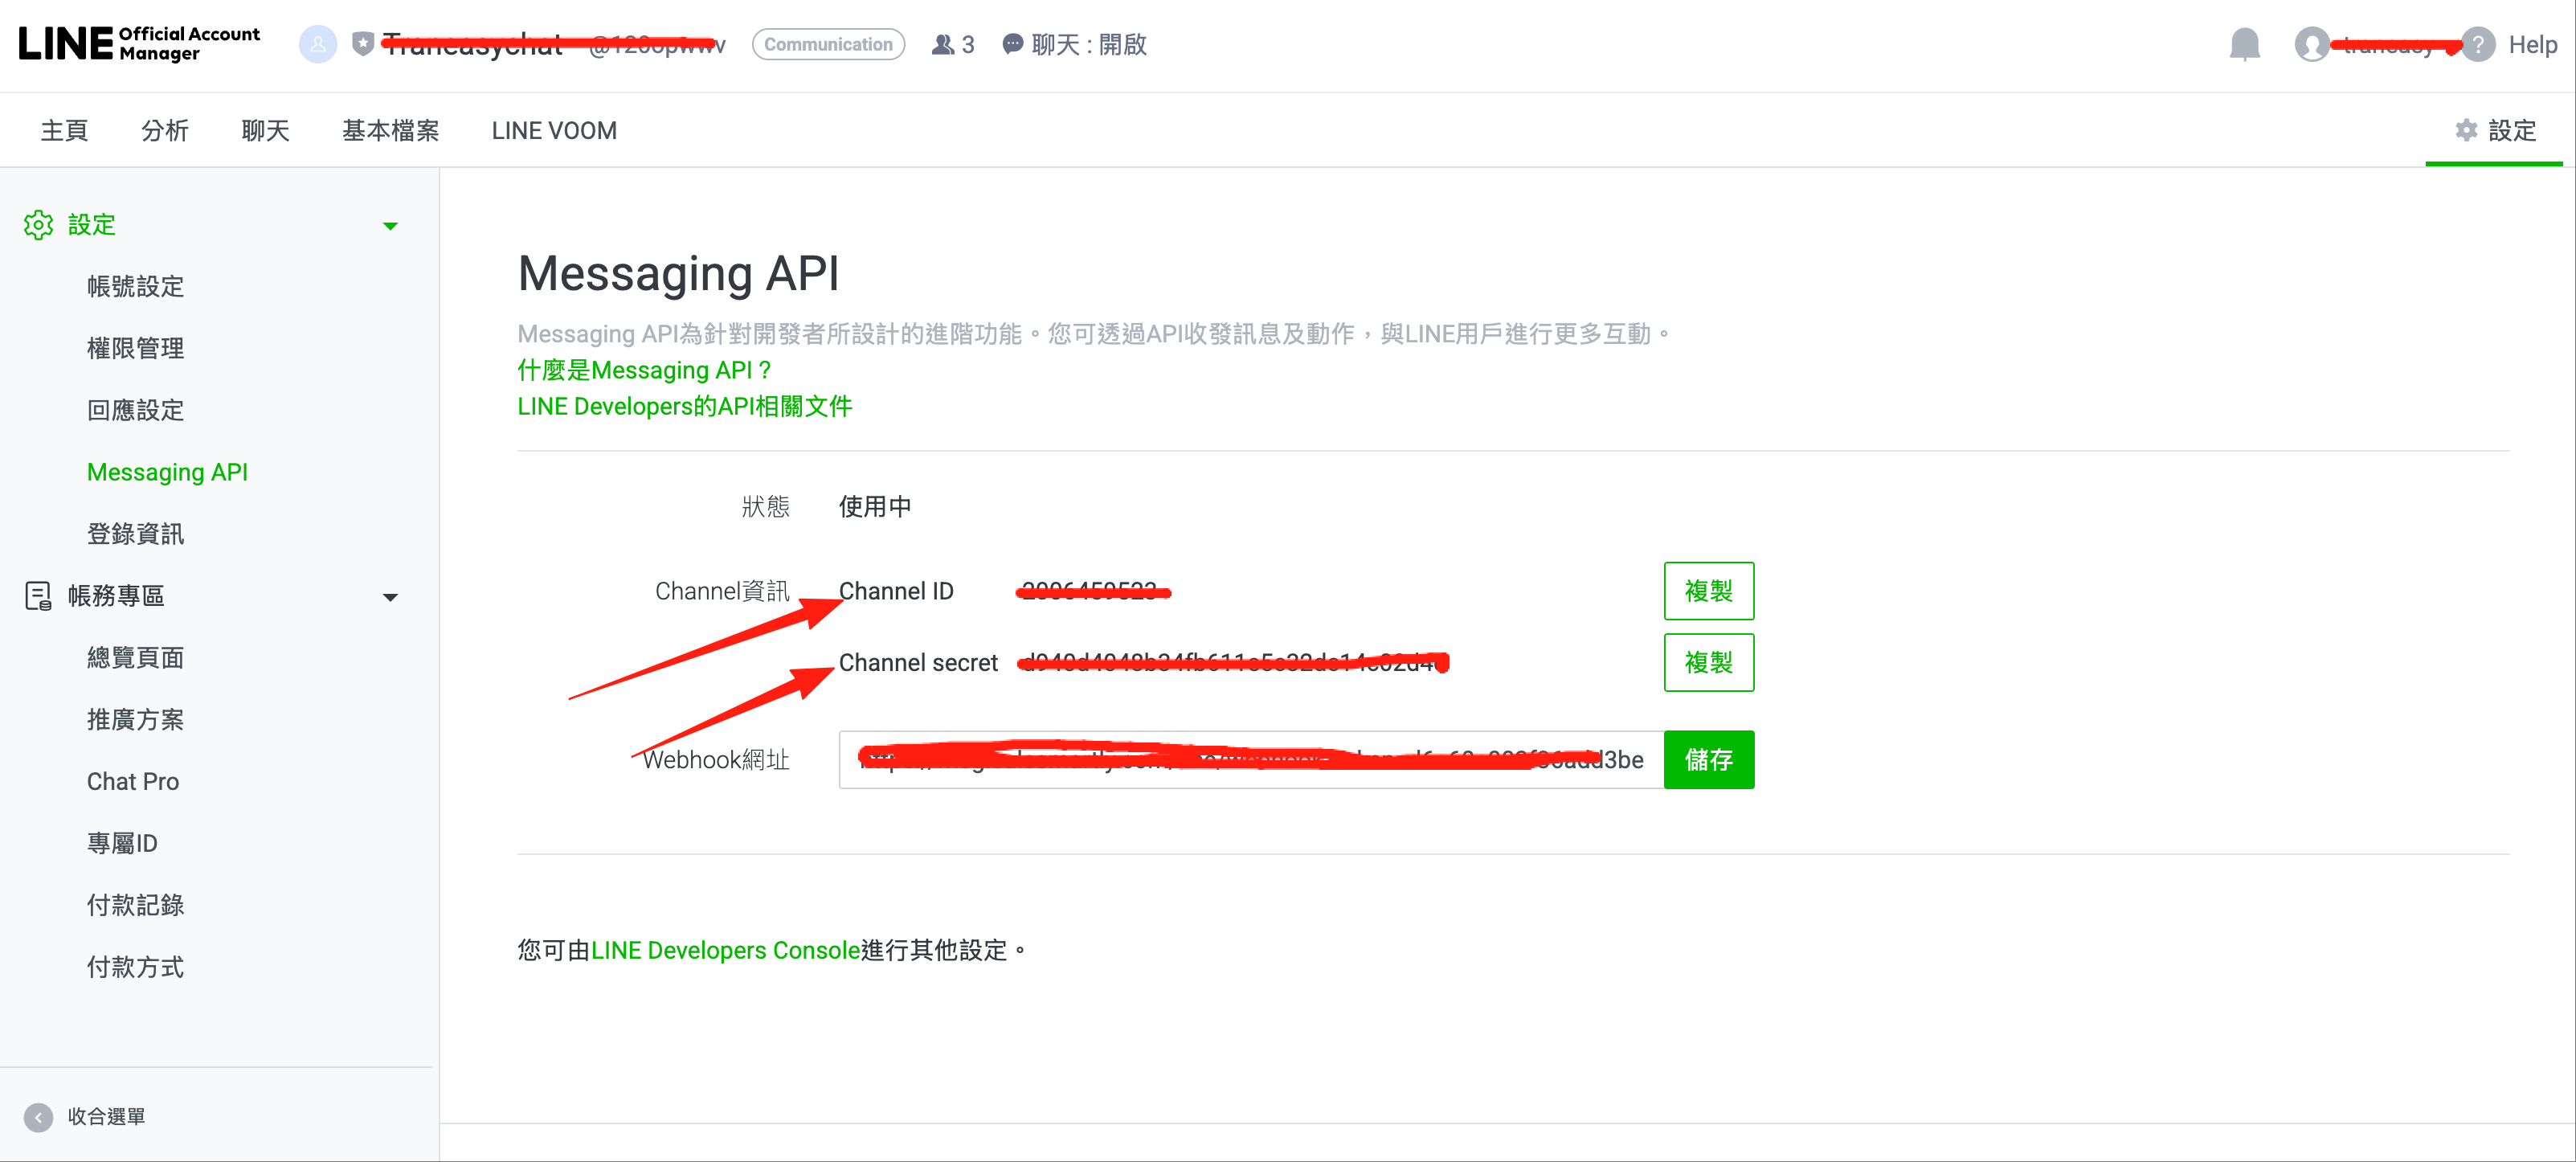The image size is (2576, 1162).
Task: Open LINE Developers Console link
Action: tap(725, 950)
